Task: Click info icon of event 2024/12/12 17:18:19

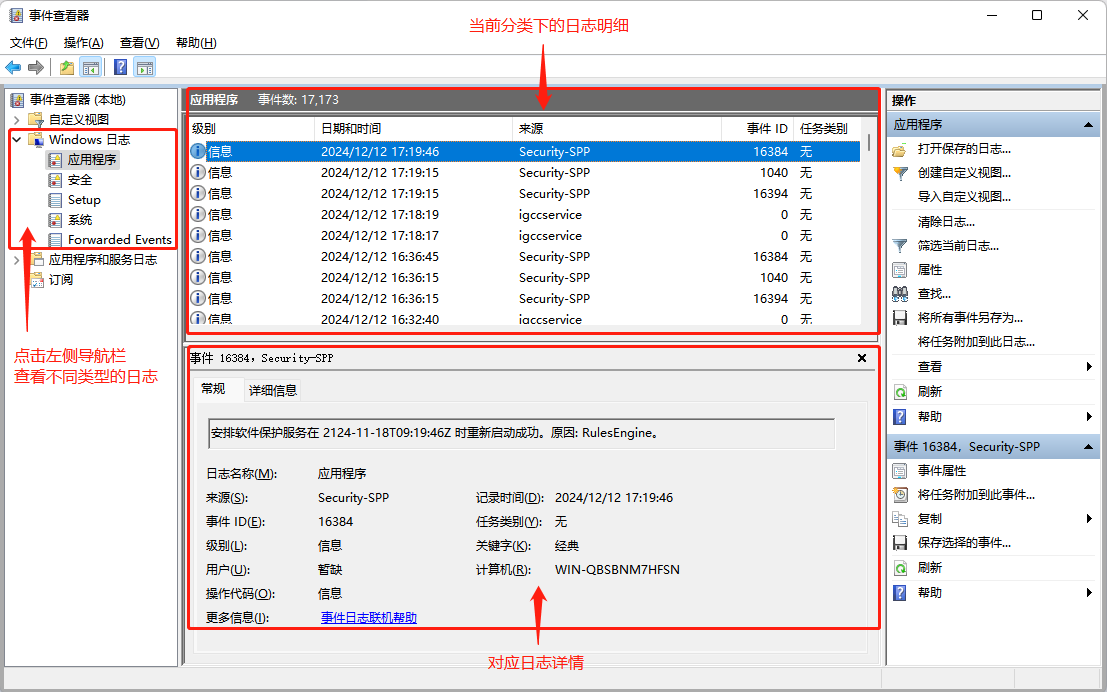Action: [198, 215]
